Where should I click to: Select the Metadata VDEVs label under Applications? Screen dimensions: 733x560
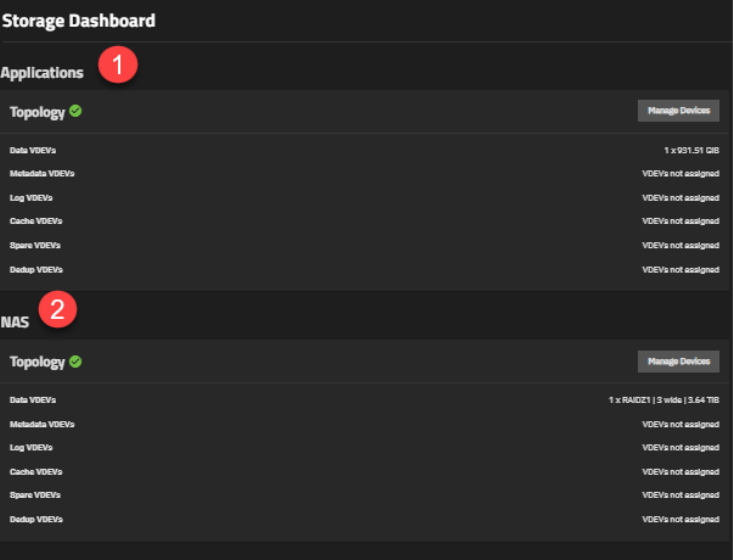(42, 174)
